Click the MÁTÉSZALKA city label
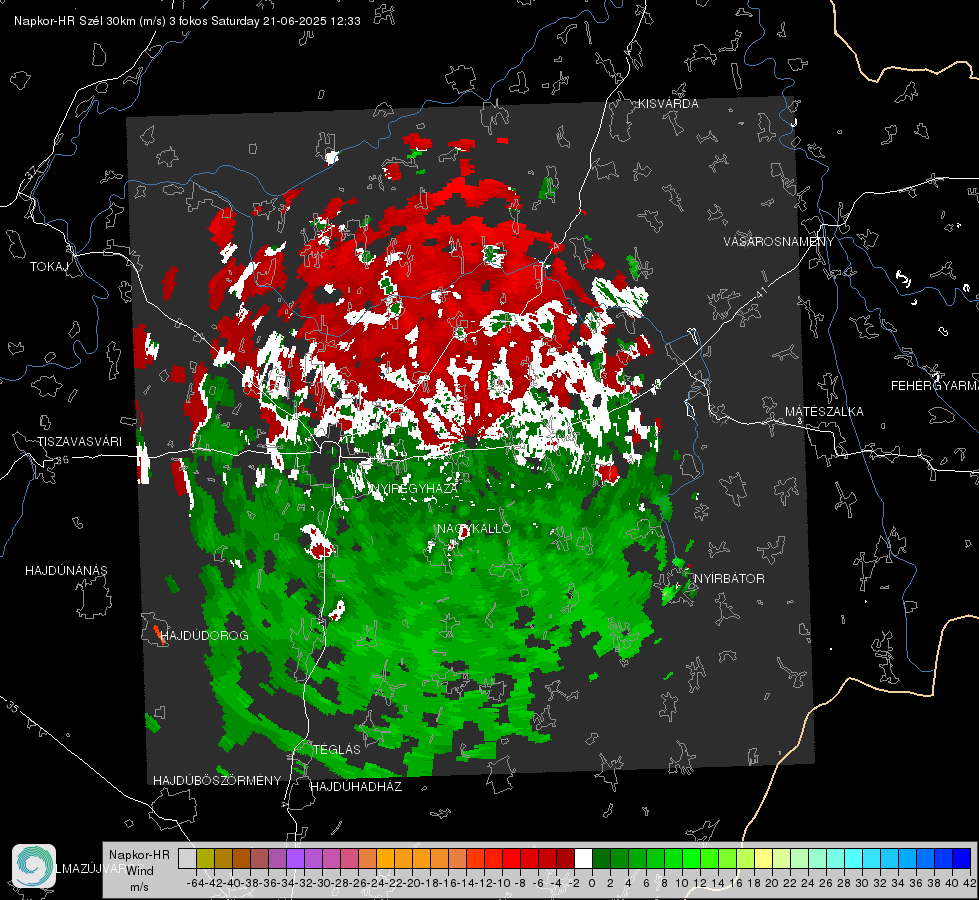Viewport: 979px width, 900px height. click(x=824, y=412)
